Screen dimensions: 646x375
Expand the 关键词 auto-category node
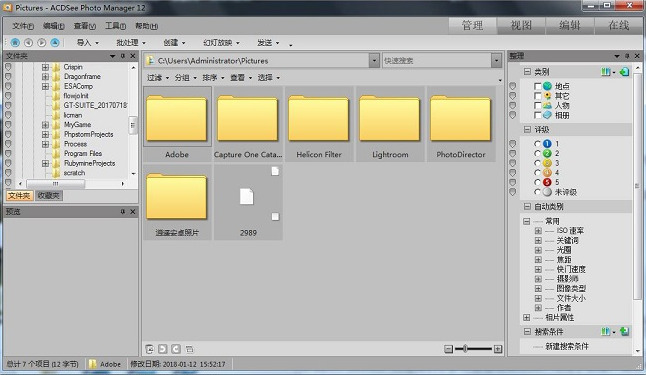tap(538, 240)
